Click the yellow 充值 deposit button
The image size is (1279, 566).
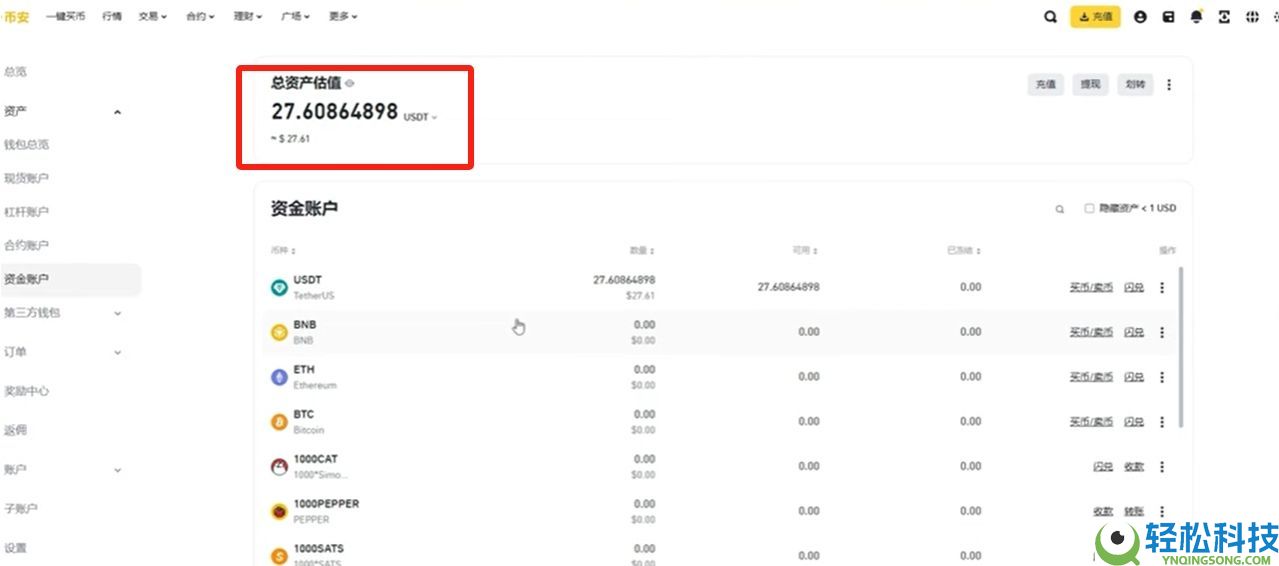(1095, 17)
